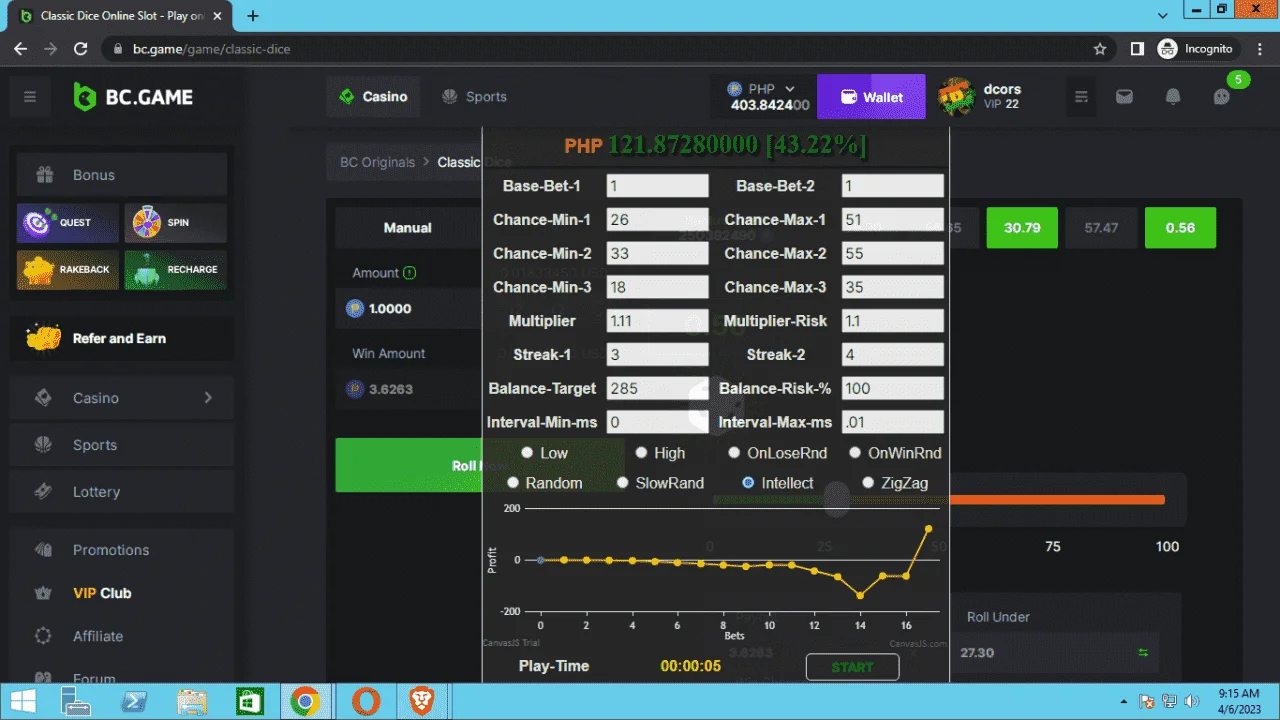Screen dimensions: 1280x720
Task: Switch to the Sports top tab
Action: 474,97
